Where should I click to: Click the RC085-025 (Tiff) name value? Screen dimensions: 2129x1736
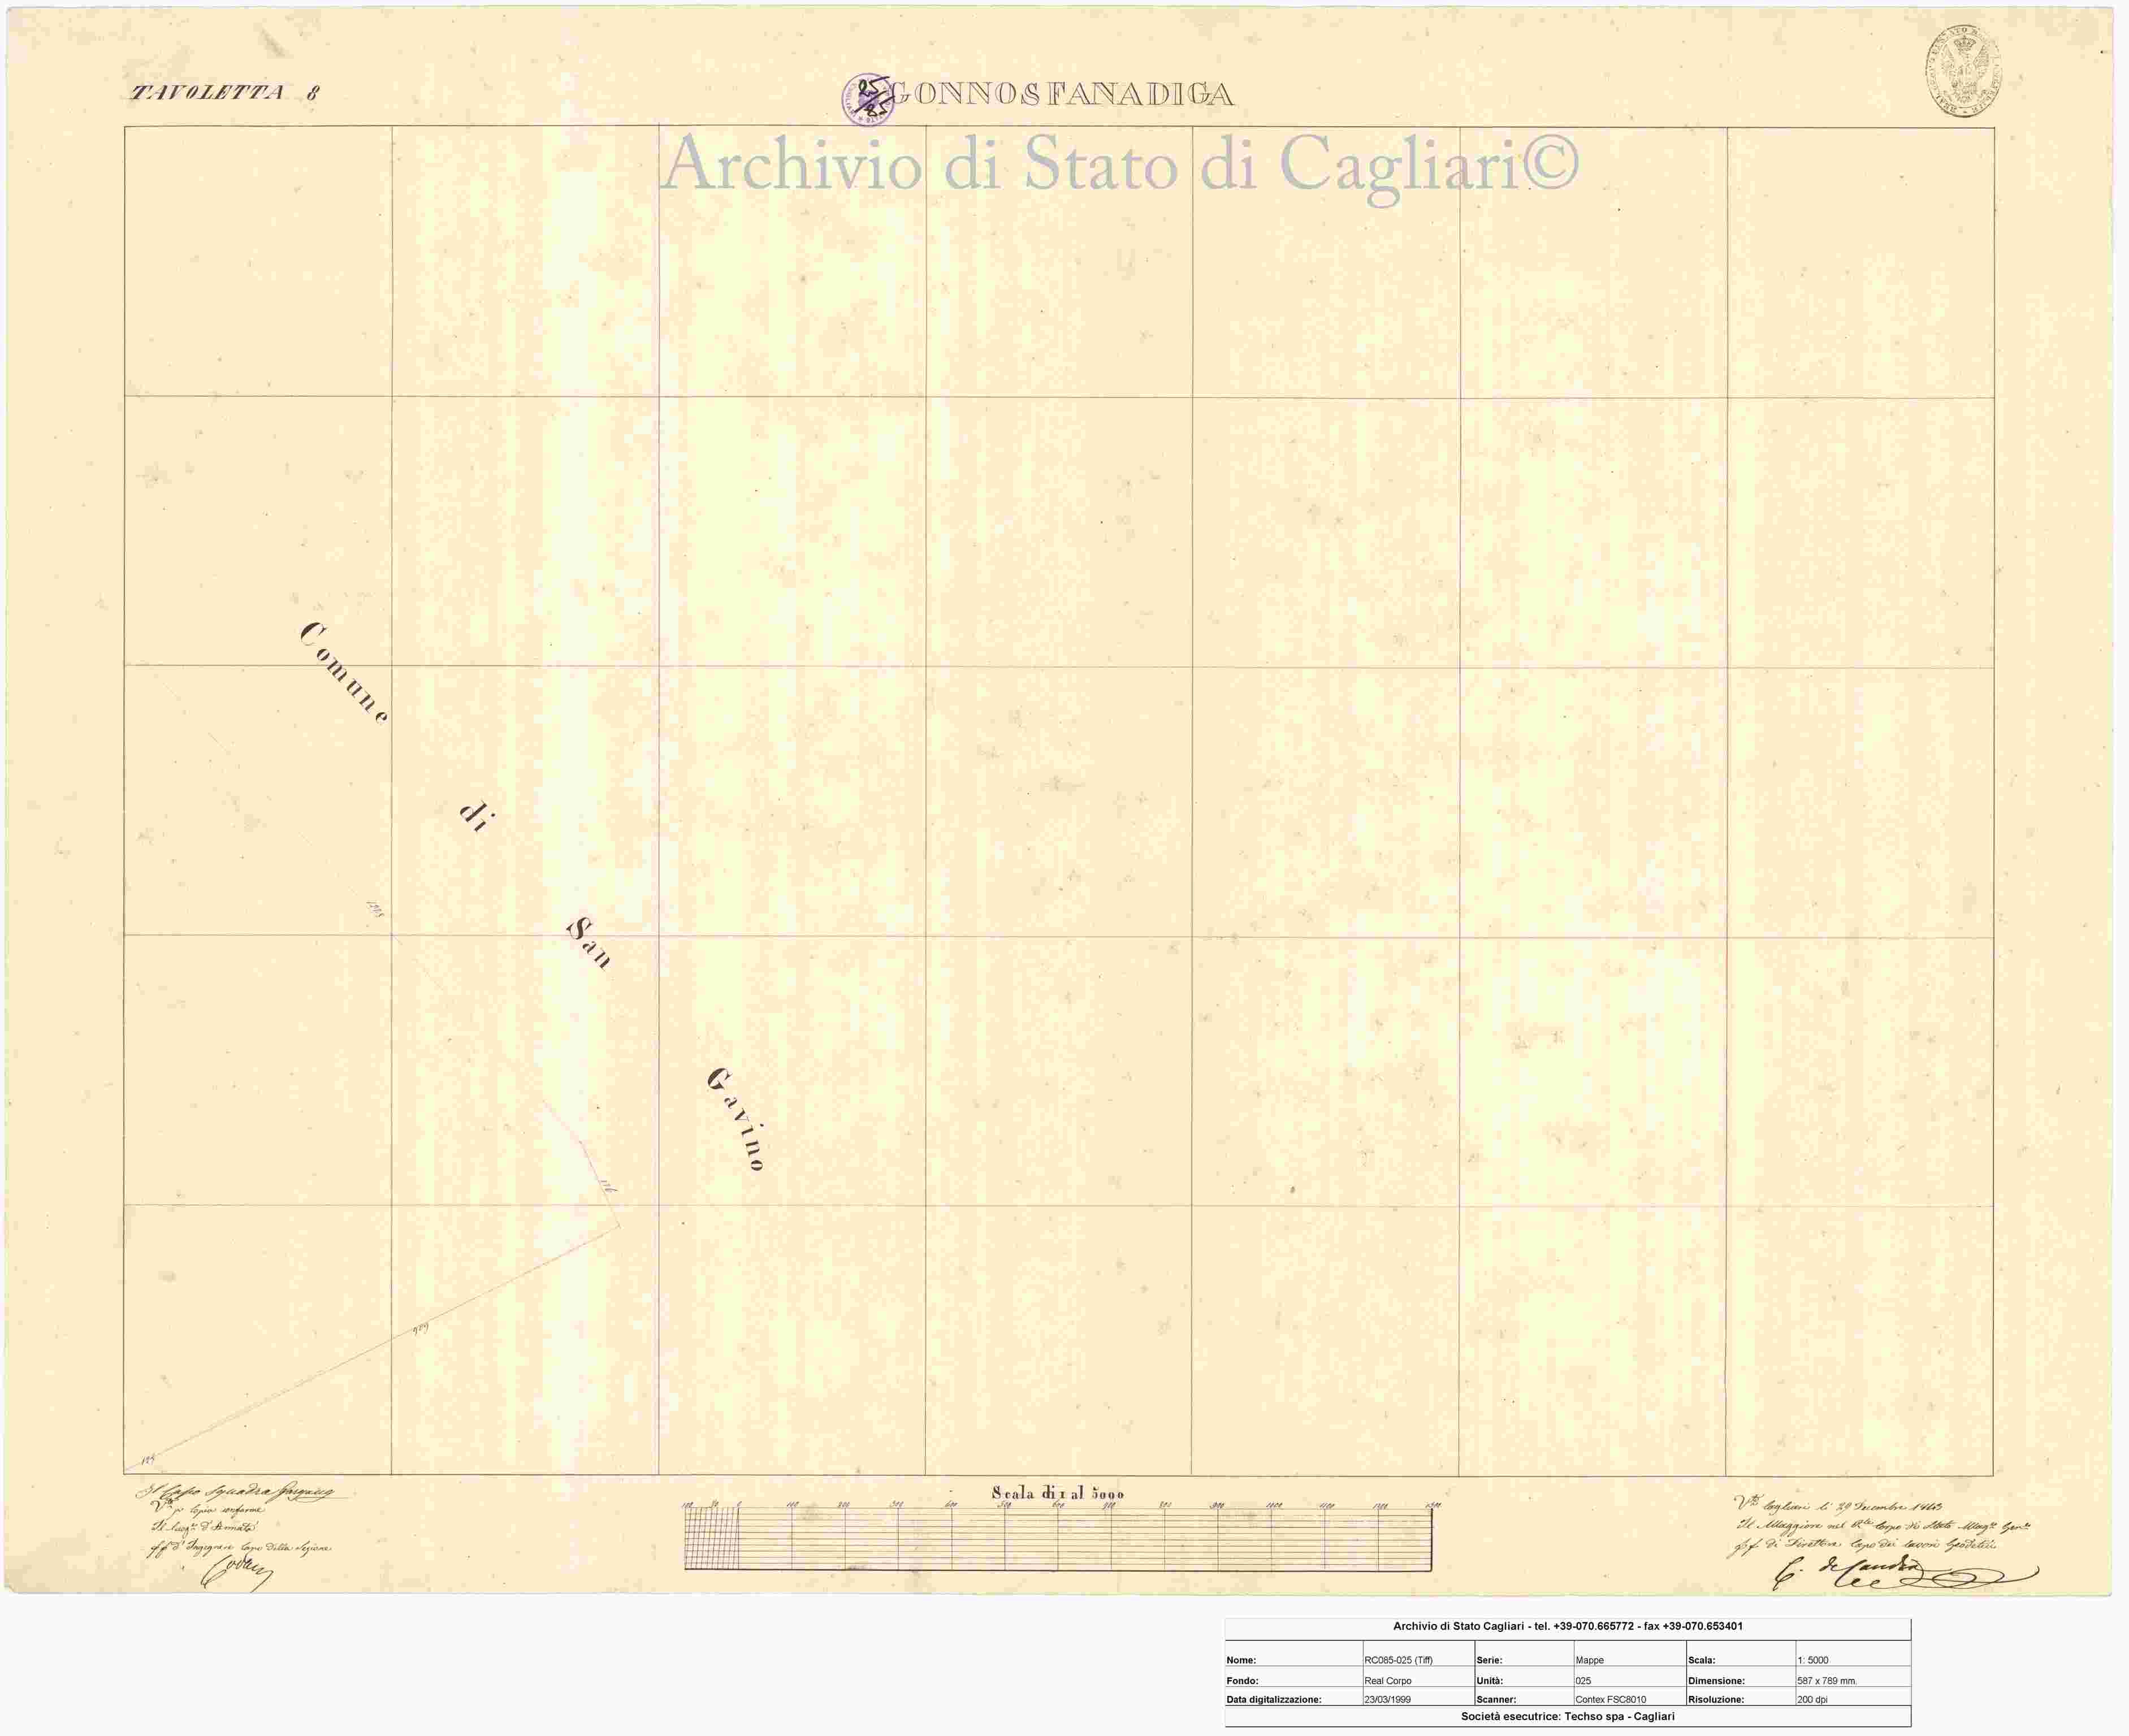pyautogui.click(x=1398, y=1660)
